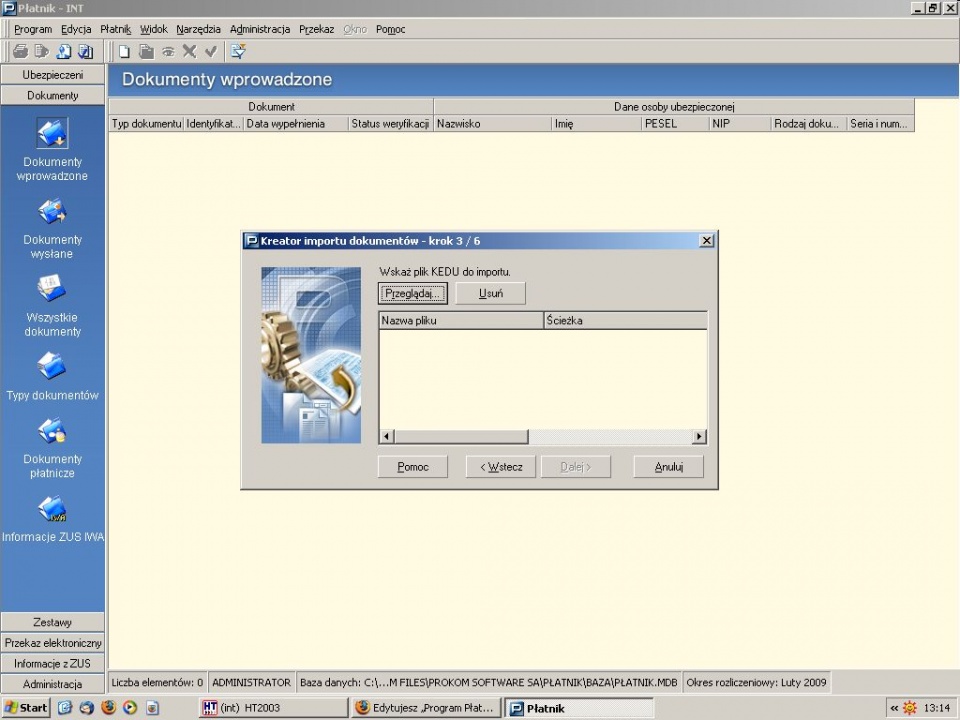Image resolution: width=960 pixels, height=720 pixels.
Task: Open the Płatnik menu
Action: 116,29
